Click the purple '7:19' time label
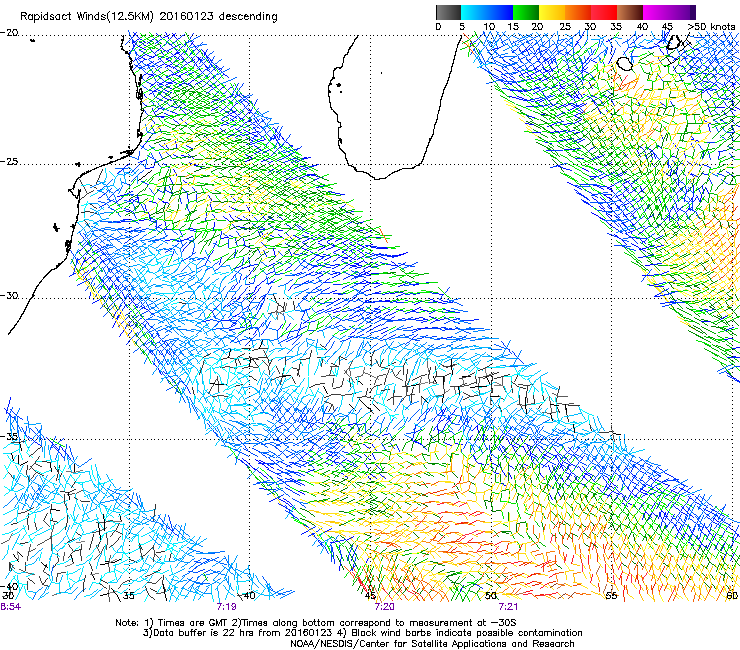Image resolution: width=740 pixels, height=650 pixels. pyautogui.click(x=227, y=607)
